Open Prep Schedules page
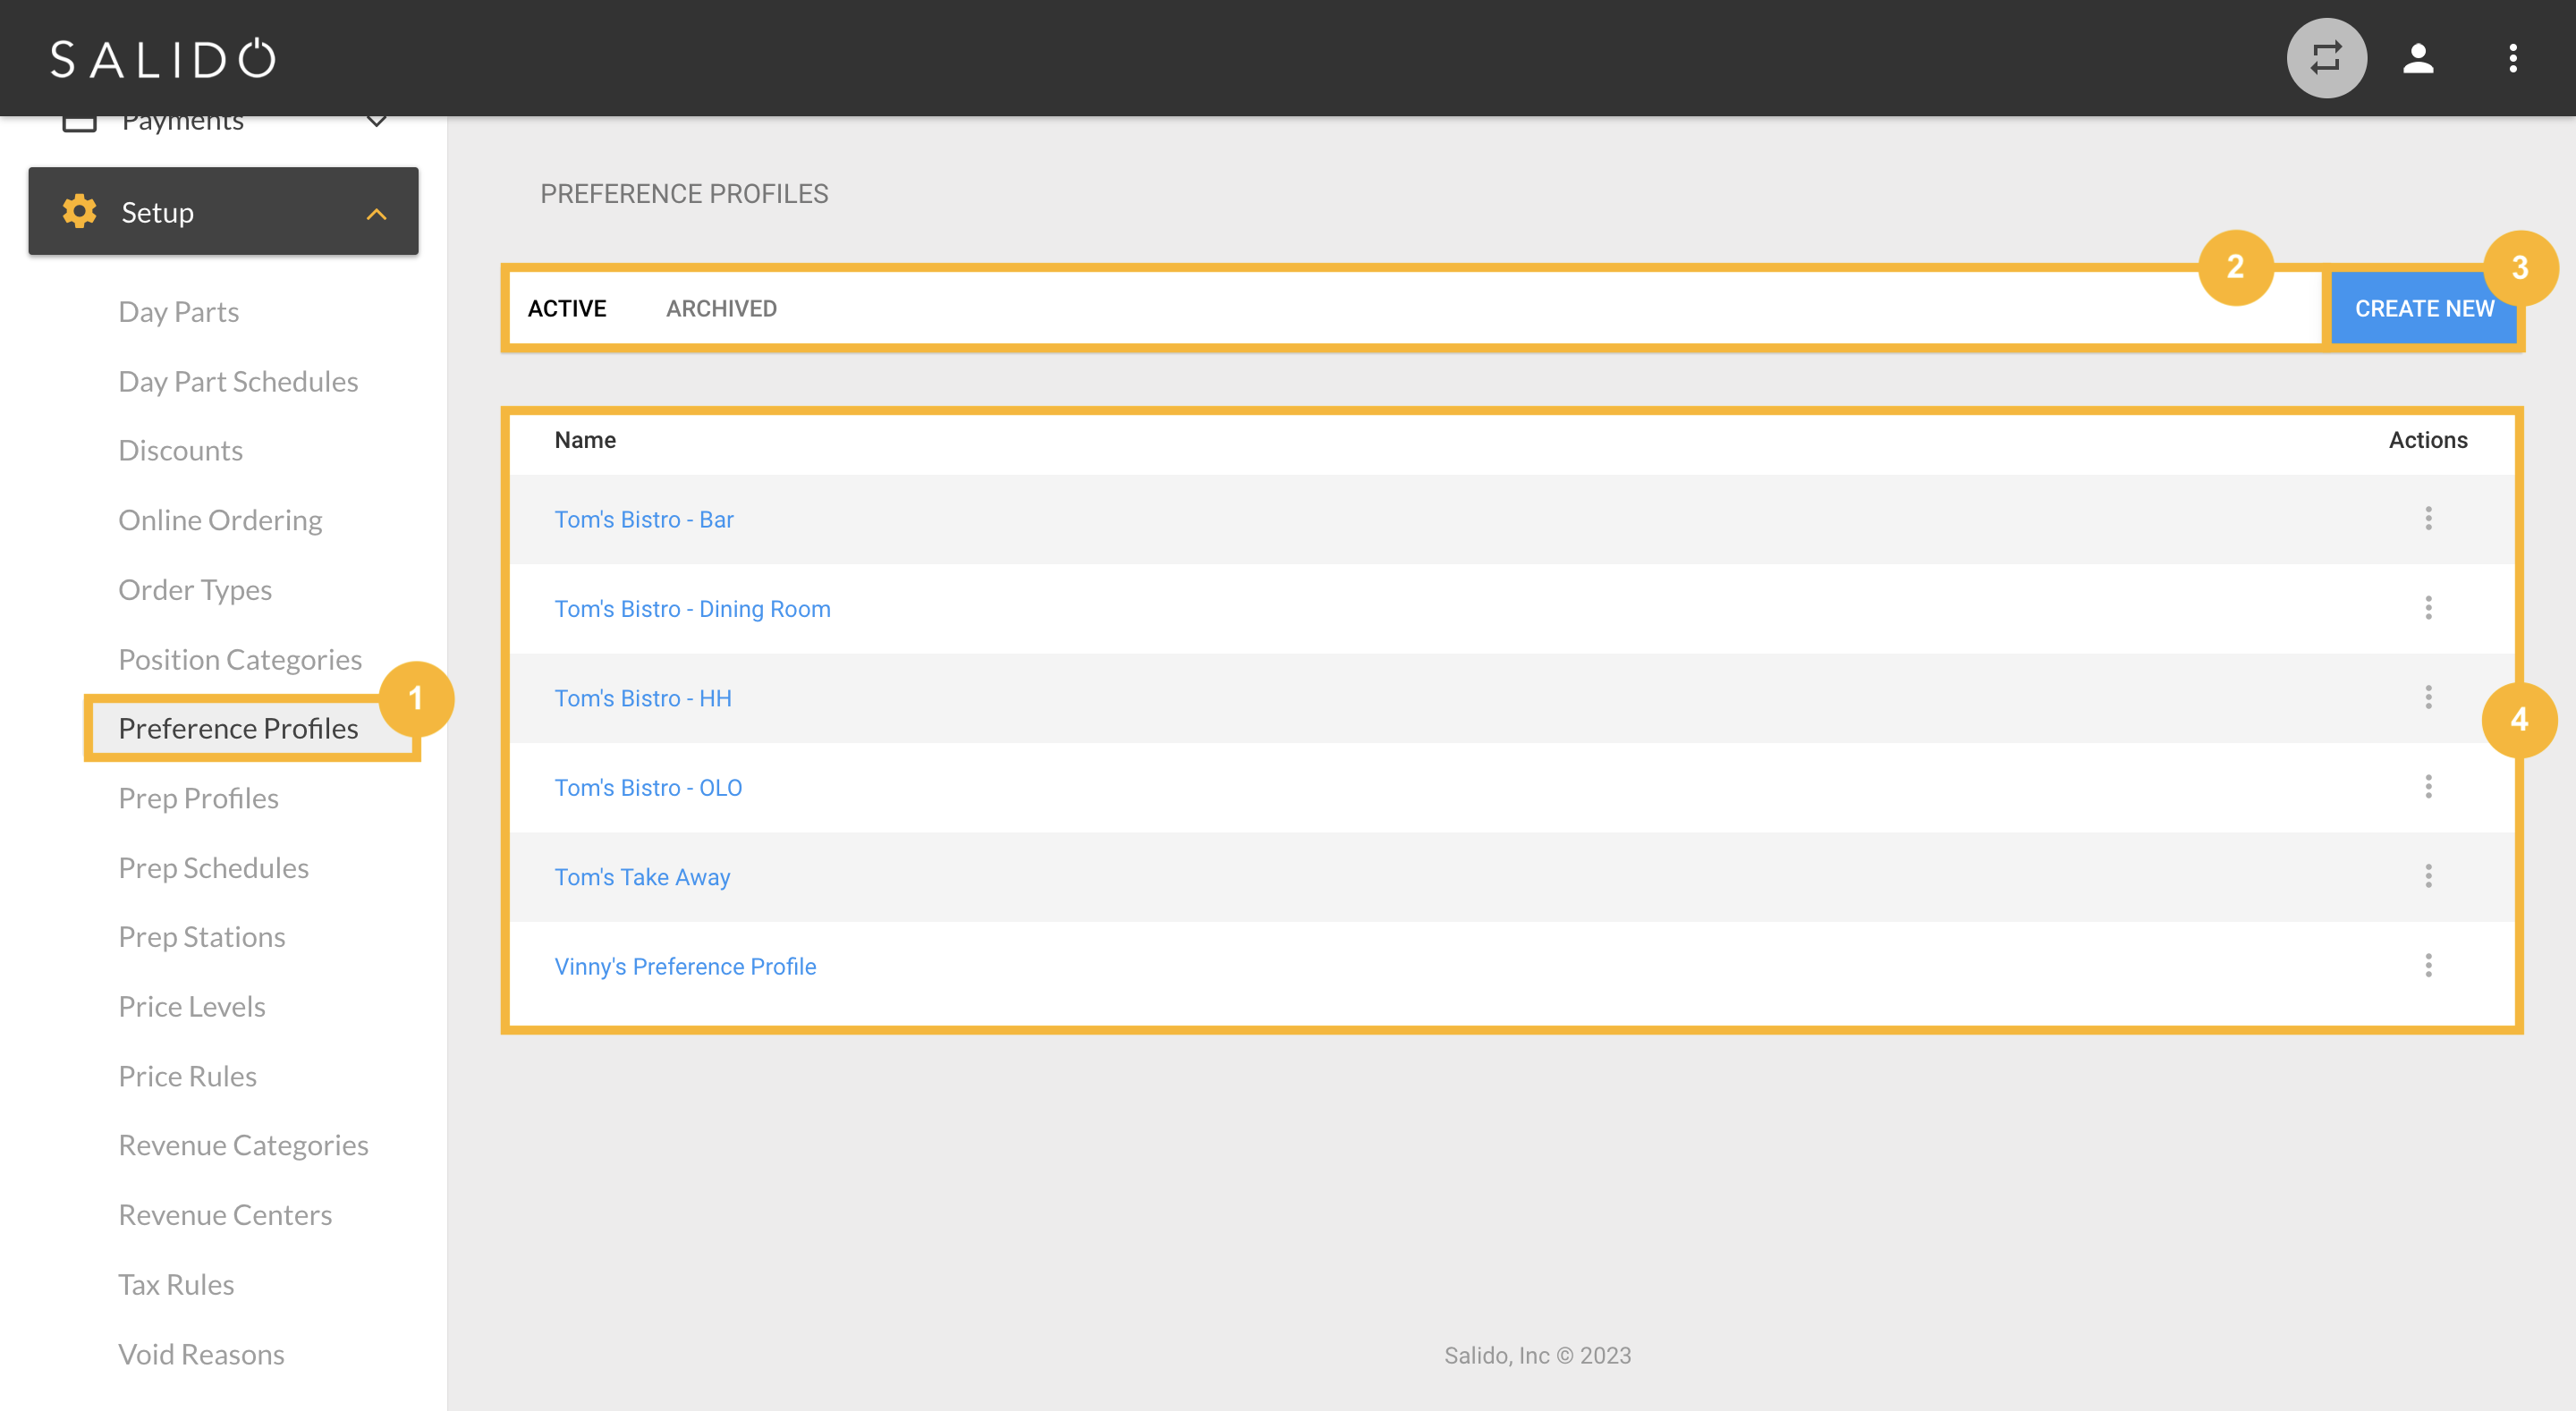The width and height of the screenshot is (2576, 1411). (213, 867)
